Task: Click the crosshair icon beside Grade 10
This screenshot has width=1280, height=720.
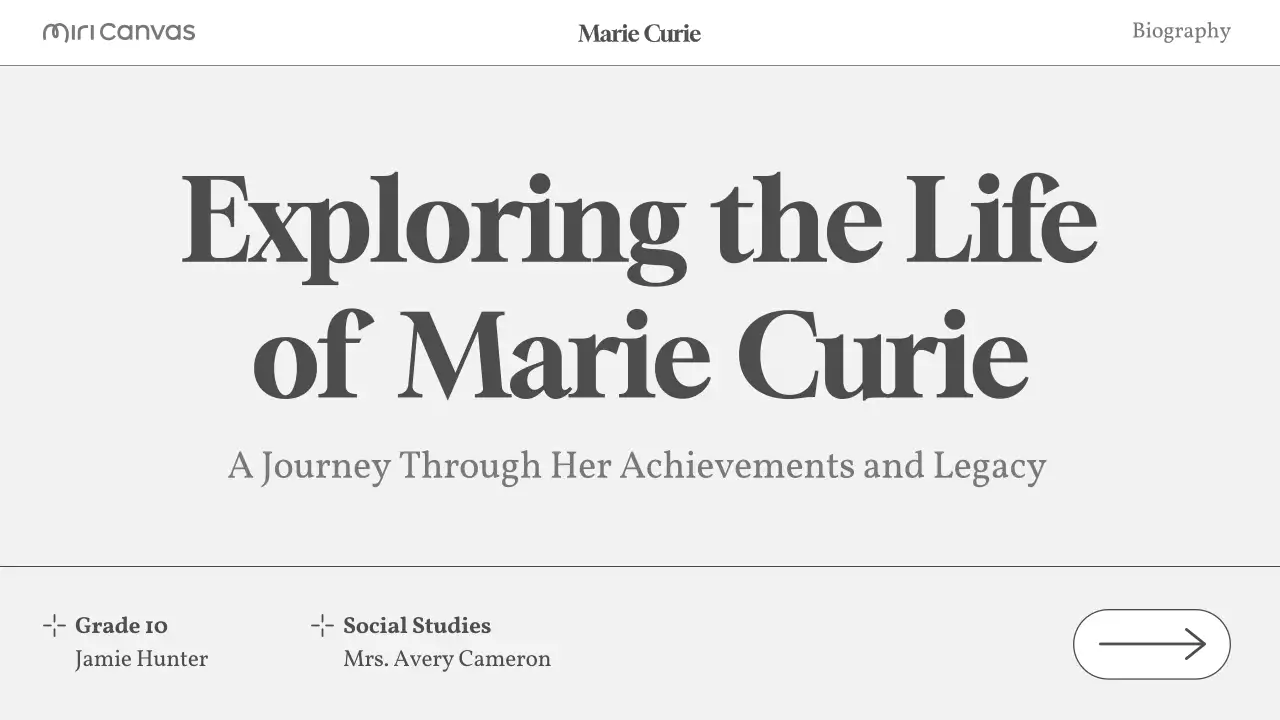Action: [54, 626]
